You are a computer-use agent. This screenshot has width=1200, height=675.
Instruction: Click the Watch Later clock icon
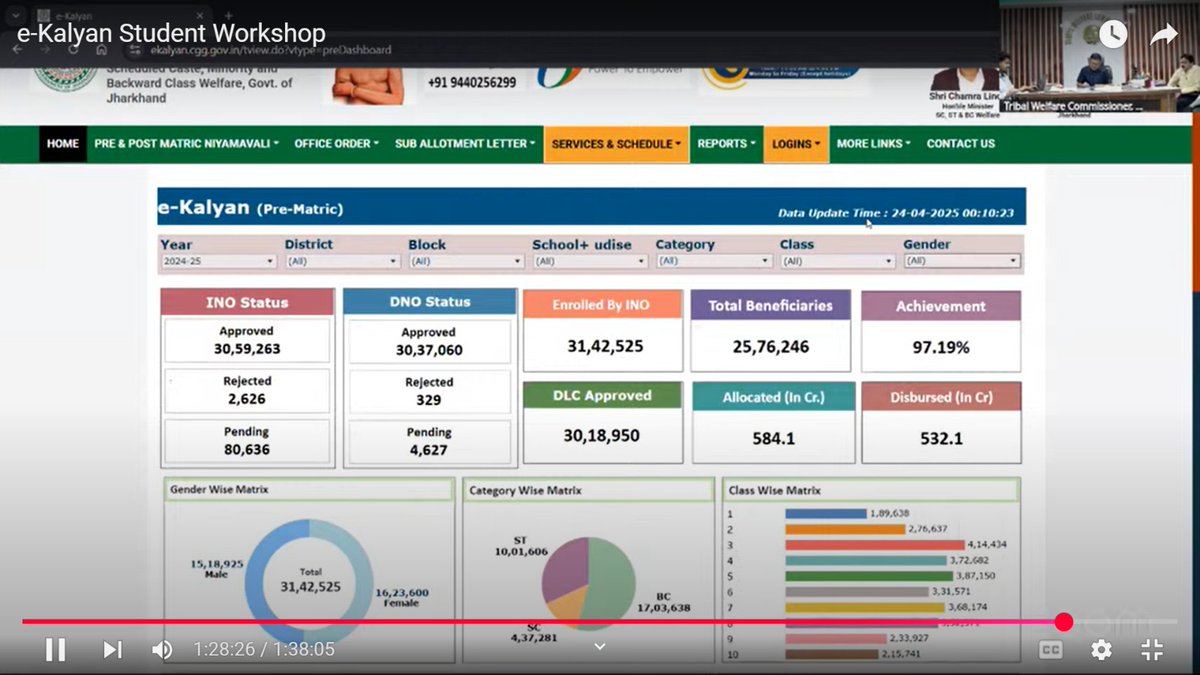(1113, 35)
